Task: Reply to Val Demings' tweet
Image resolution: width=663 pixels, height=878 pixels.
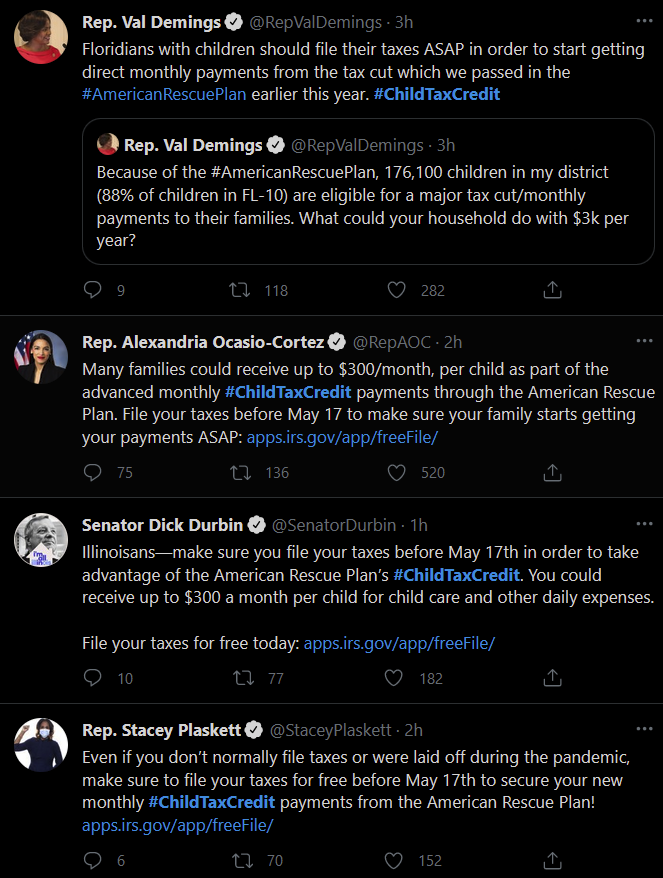Action: click(92, 289)
